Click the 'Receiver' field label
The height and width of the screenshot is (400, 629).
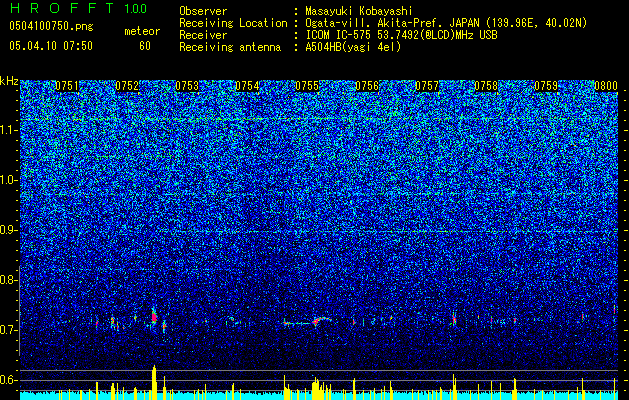tap(203, 35)
